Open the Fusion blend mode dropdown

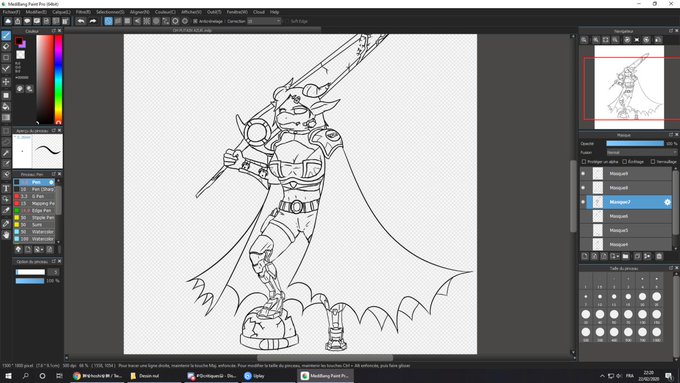(x=641, y=153)
